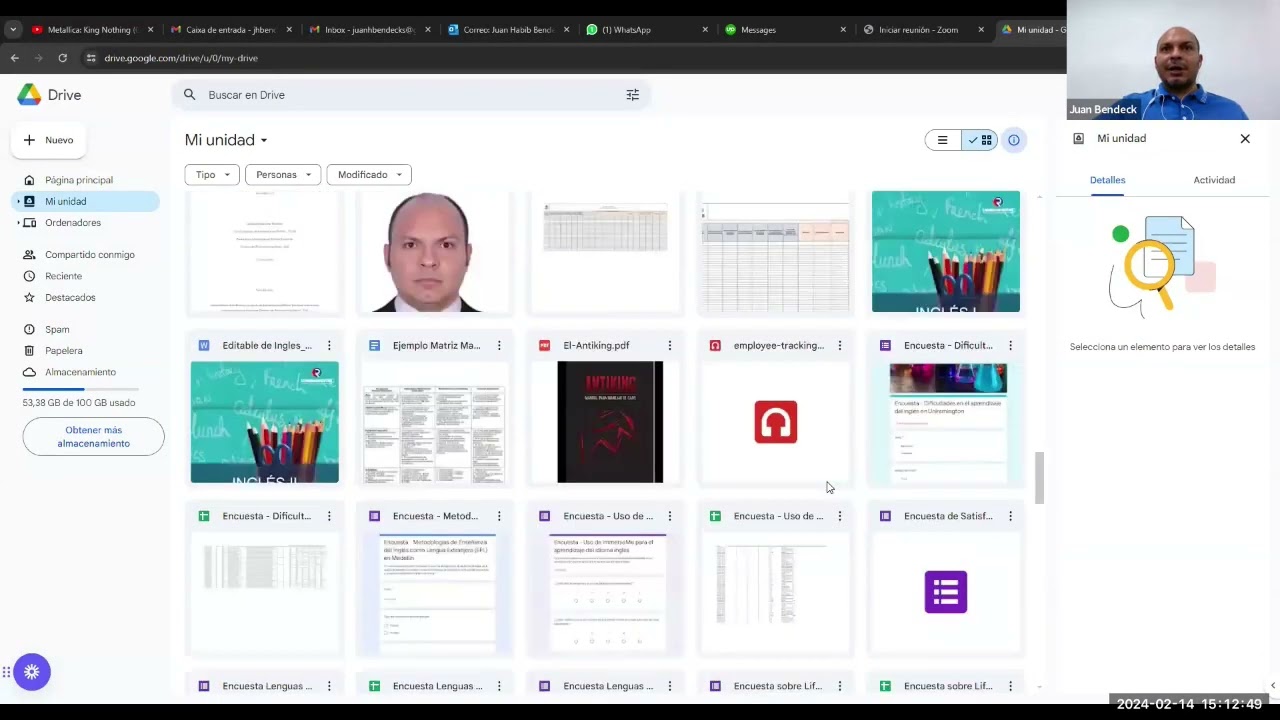The height and width of the screenshot is (720, 1280).
Task: Focus the Buscar en Drive field
Action: (x=410, y=95)
